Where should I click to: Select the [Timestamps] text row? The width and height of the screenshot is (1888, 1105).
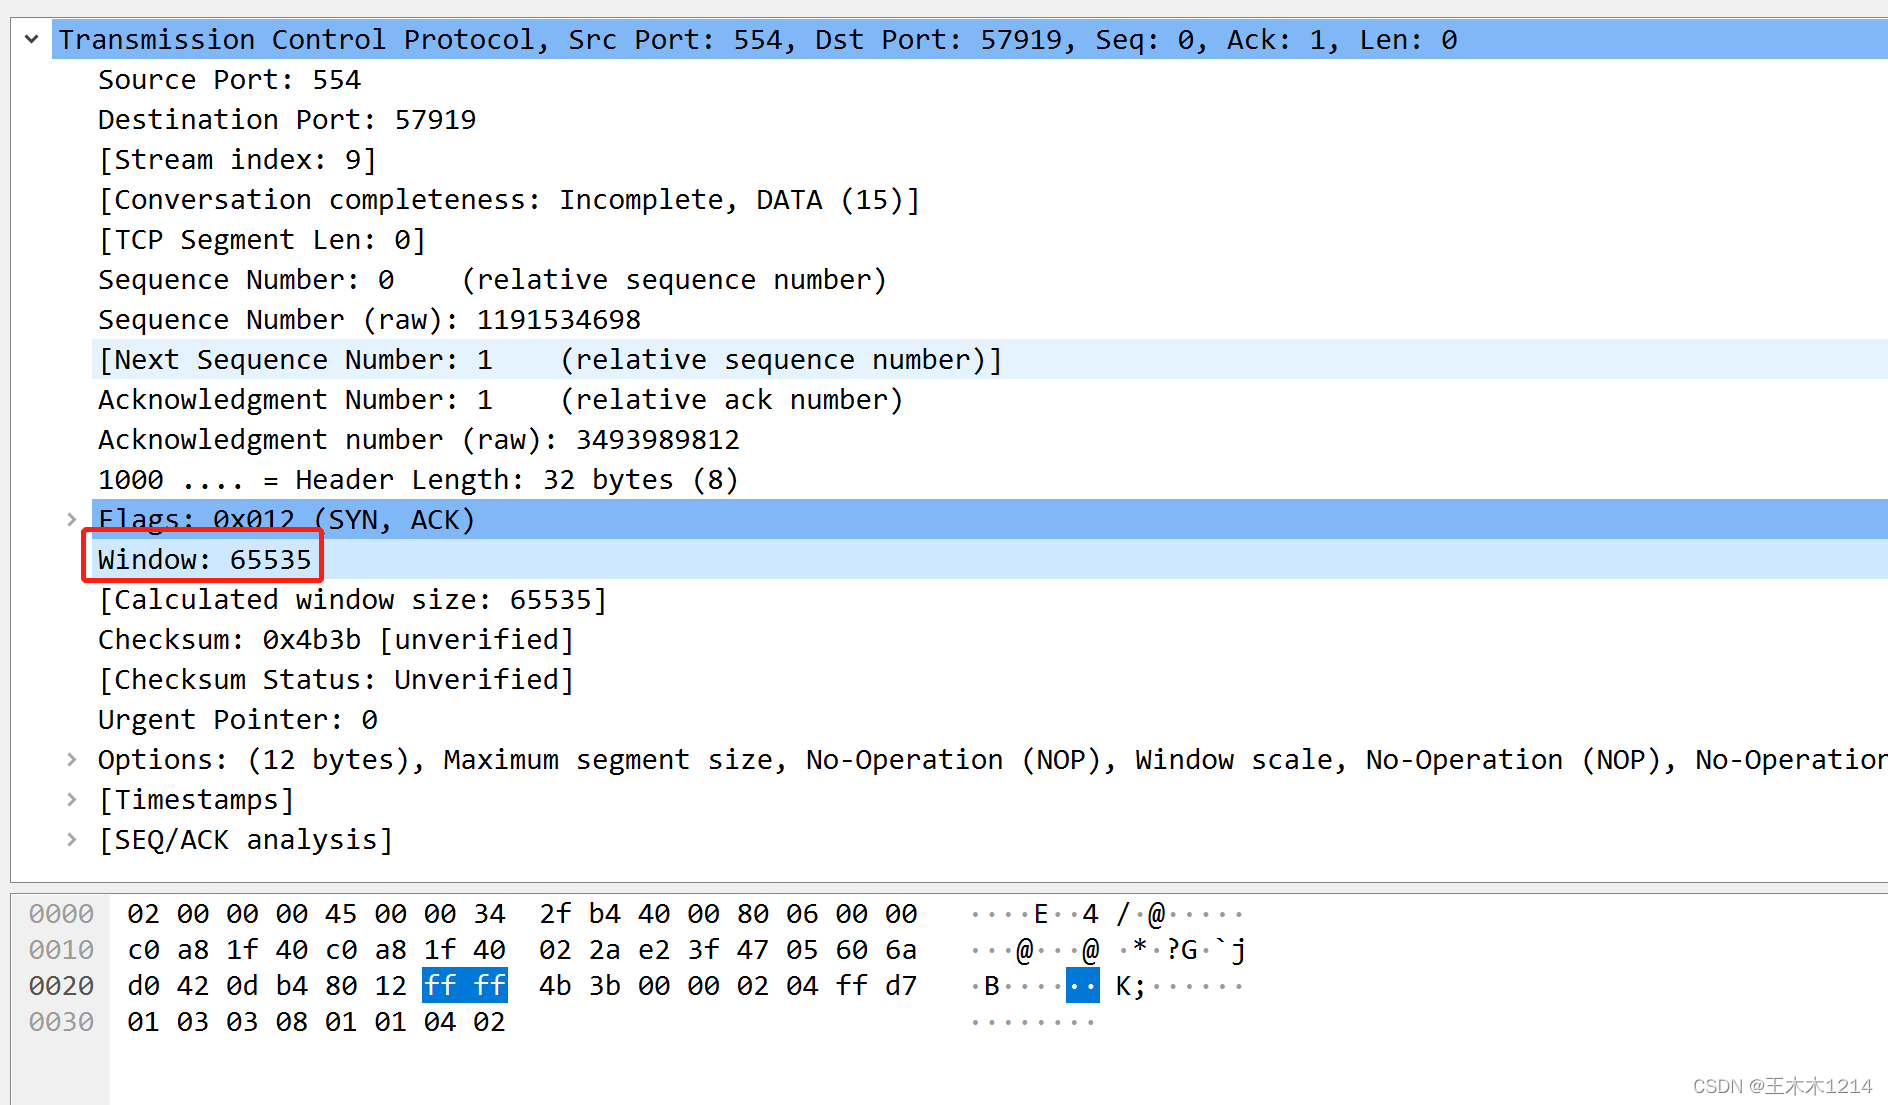[195, 799]
